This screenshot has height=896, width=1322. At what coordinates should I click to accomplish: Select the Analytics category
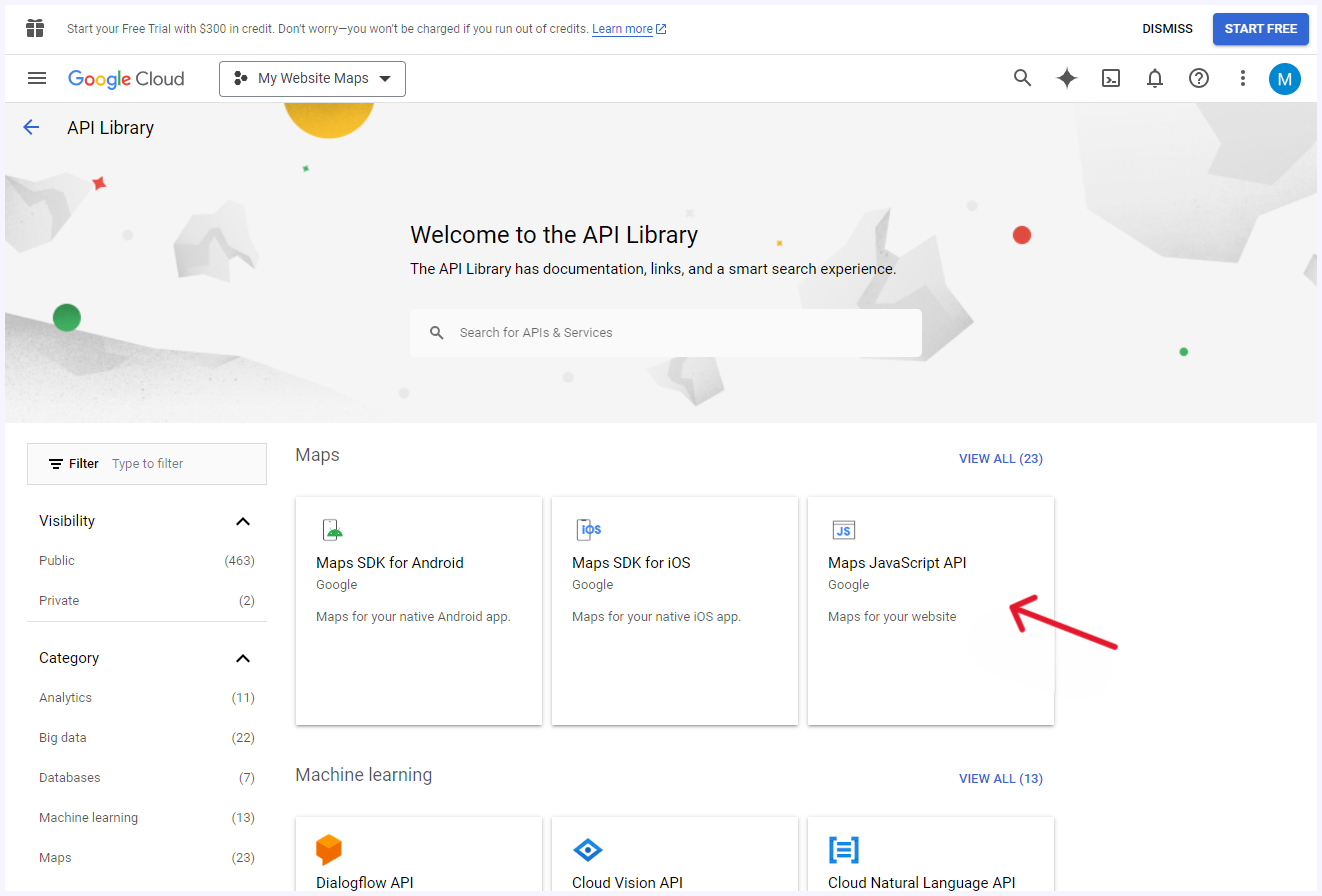pyautogui.click(x=65, y=698)
